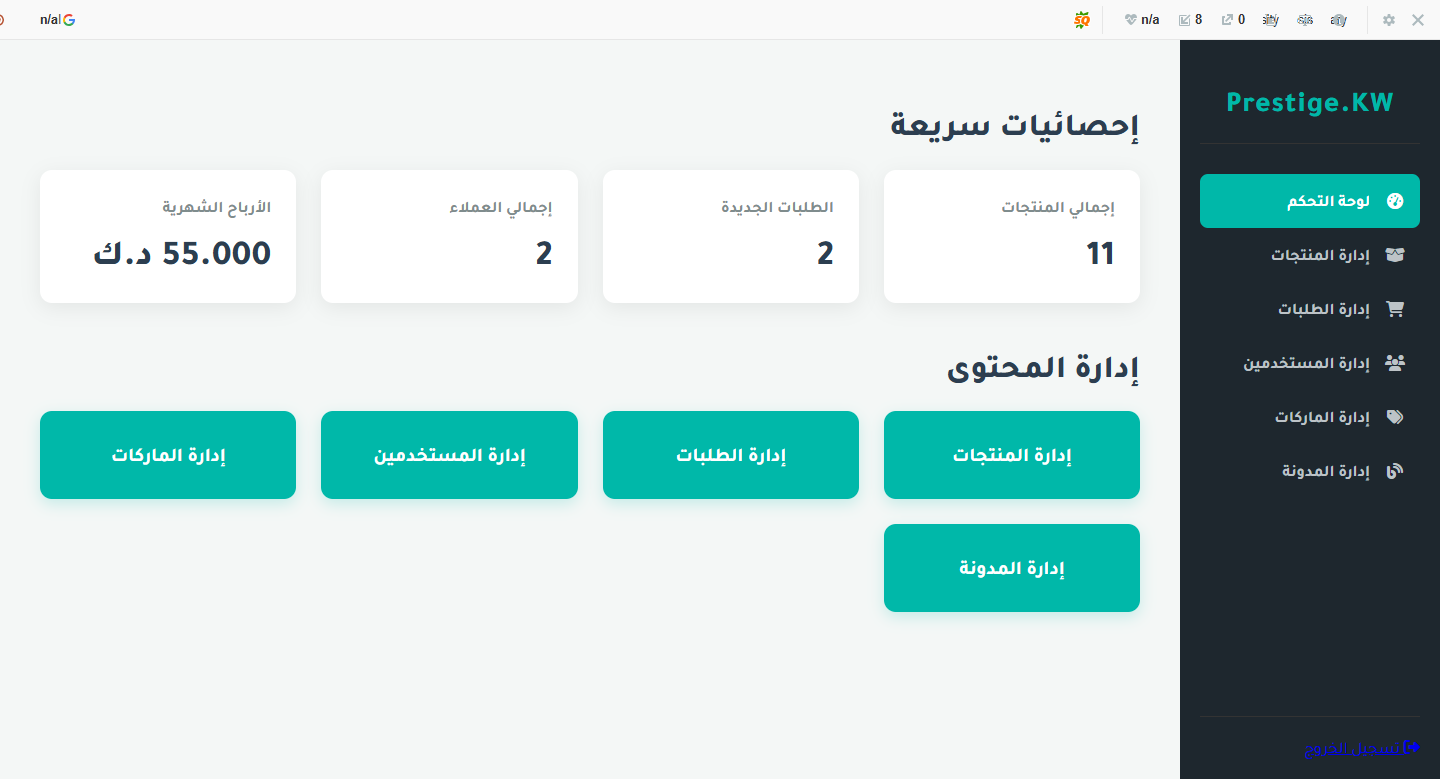Click the internal links count showing 8
This screenshot has height=779, width=1440.
(1191, 19)
